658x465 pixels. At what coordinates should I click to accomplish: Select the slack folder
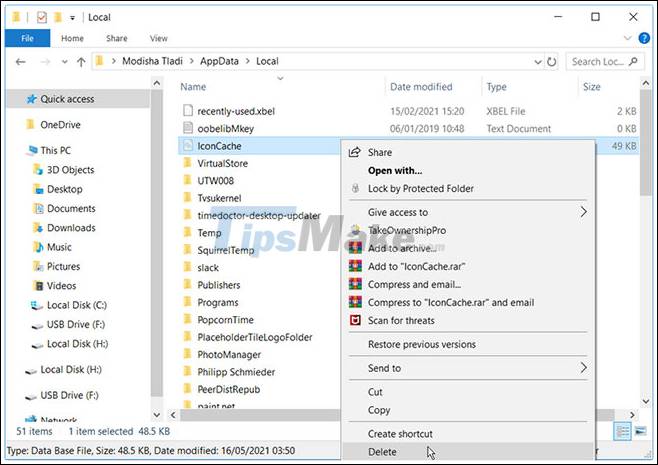(x=208, y=267)
